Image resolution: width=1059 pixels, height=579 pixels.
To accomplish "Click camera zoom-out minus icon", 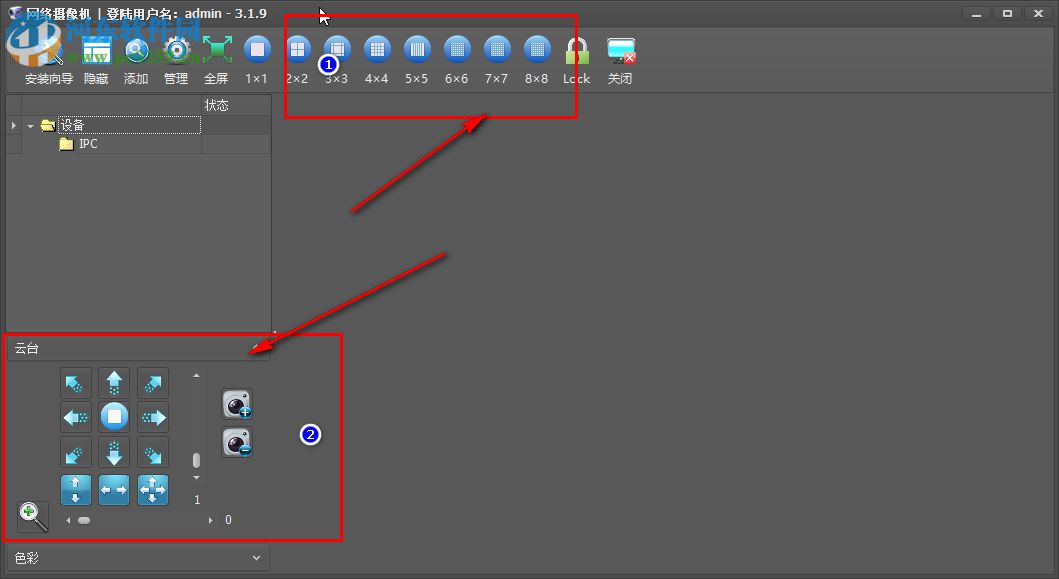I will tap(237, 442).
